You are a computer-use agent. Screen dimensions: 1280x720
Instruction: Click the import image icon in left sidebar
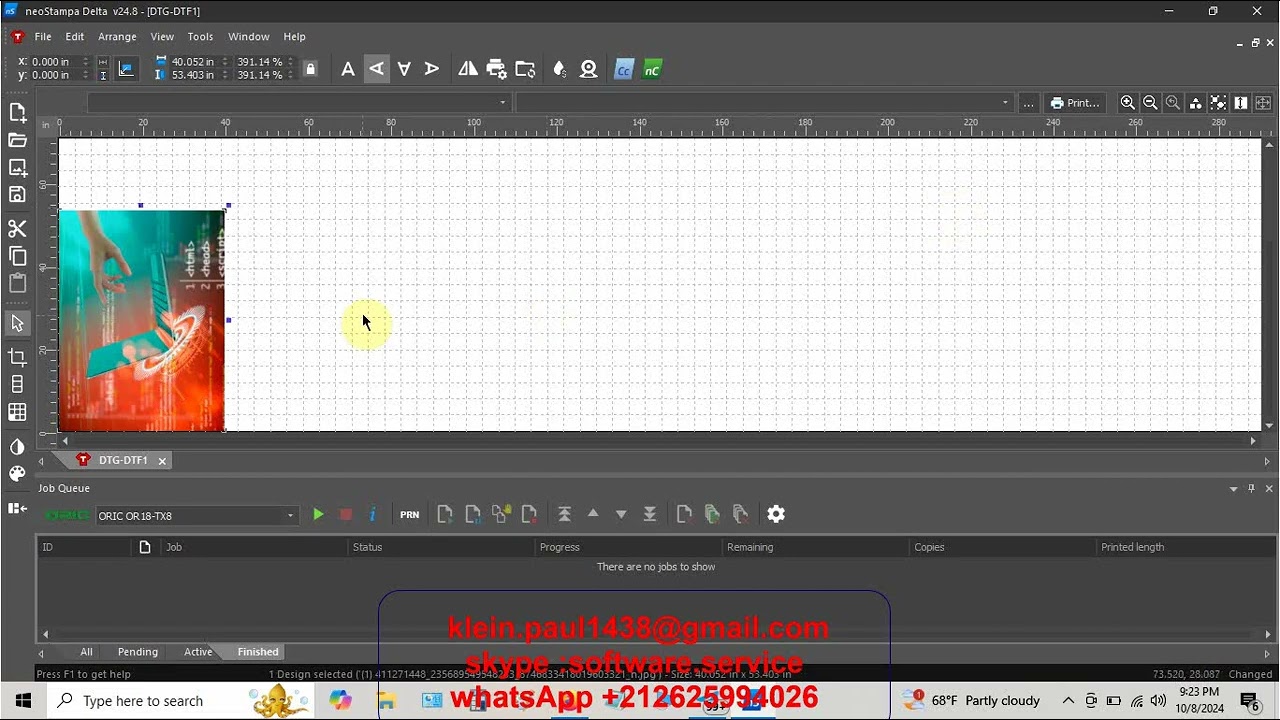coord(17,168)
